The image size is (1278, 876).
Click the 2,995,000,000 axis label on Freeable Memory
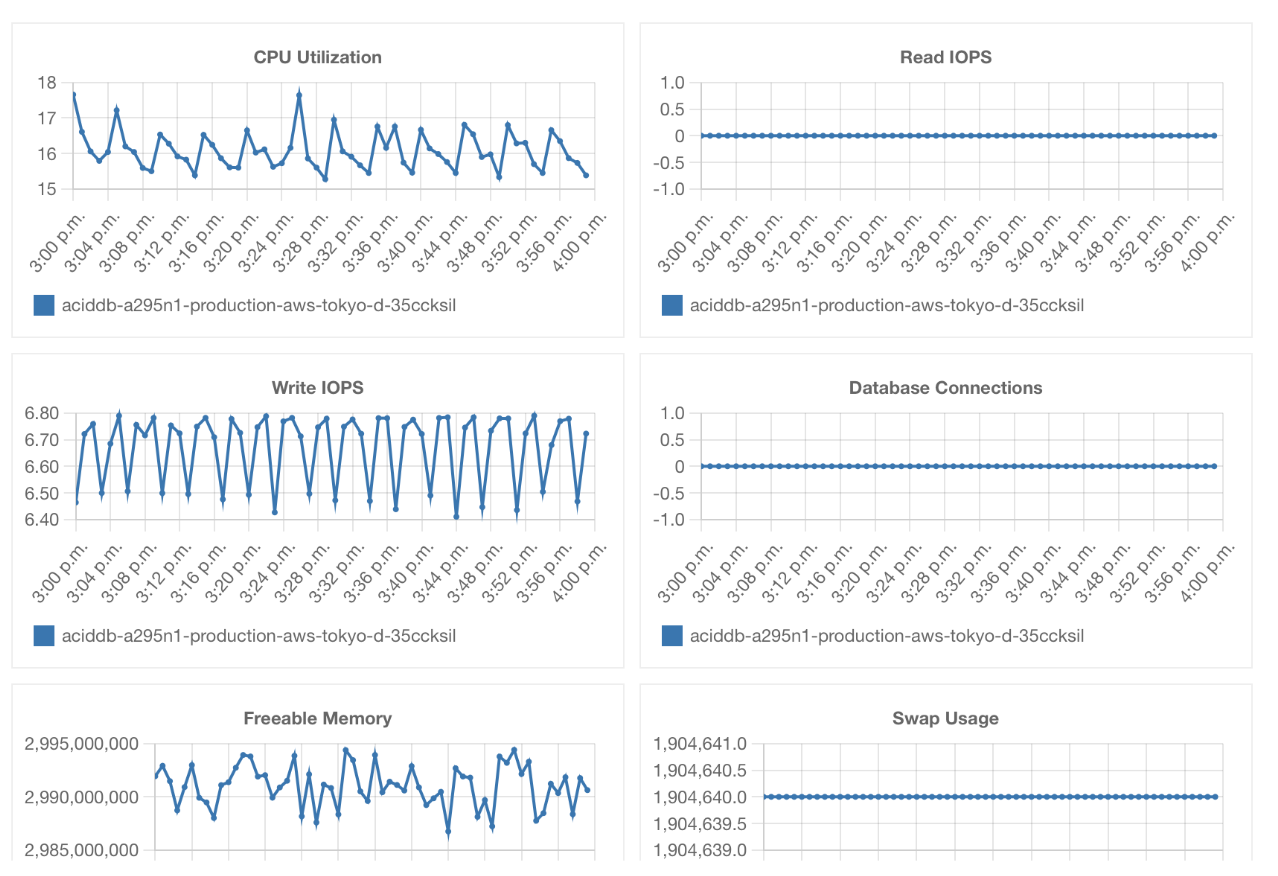click(x=82, y=745)
